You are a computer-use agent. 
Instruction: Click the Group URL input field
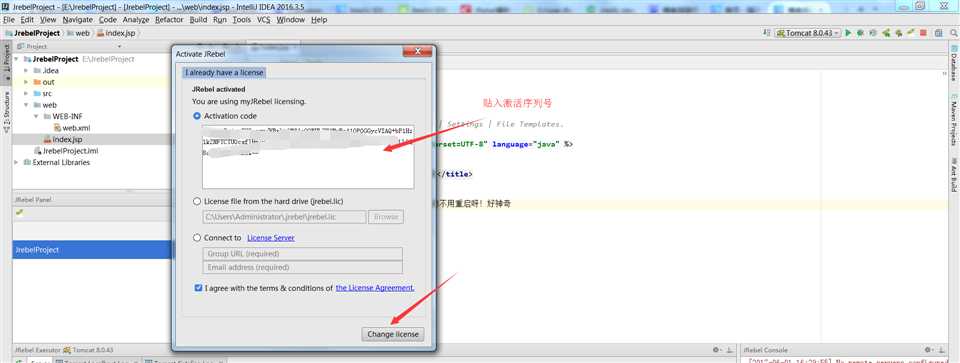point(302,254)
